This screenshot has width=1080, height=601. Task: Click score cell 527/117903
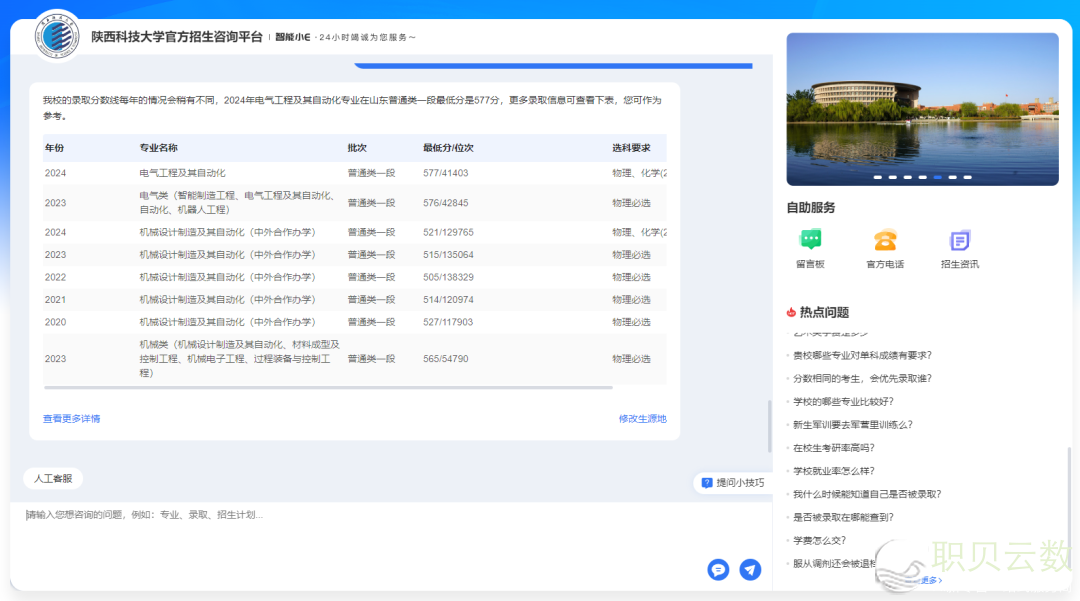[x=448, y=322]
